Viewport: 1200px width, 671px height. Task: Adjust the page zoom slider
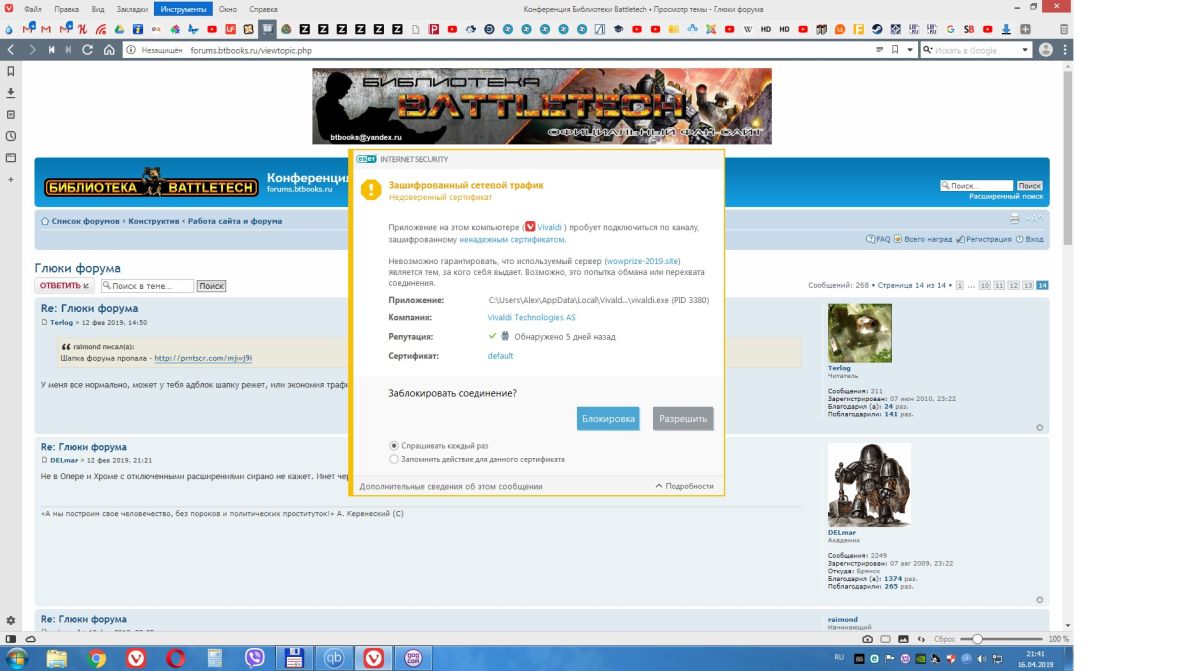(977, 639)
